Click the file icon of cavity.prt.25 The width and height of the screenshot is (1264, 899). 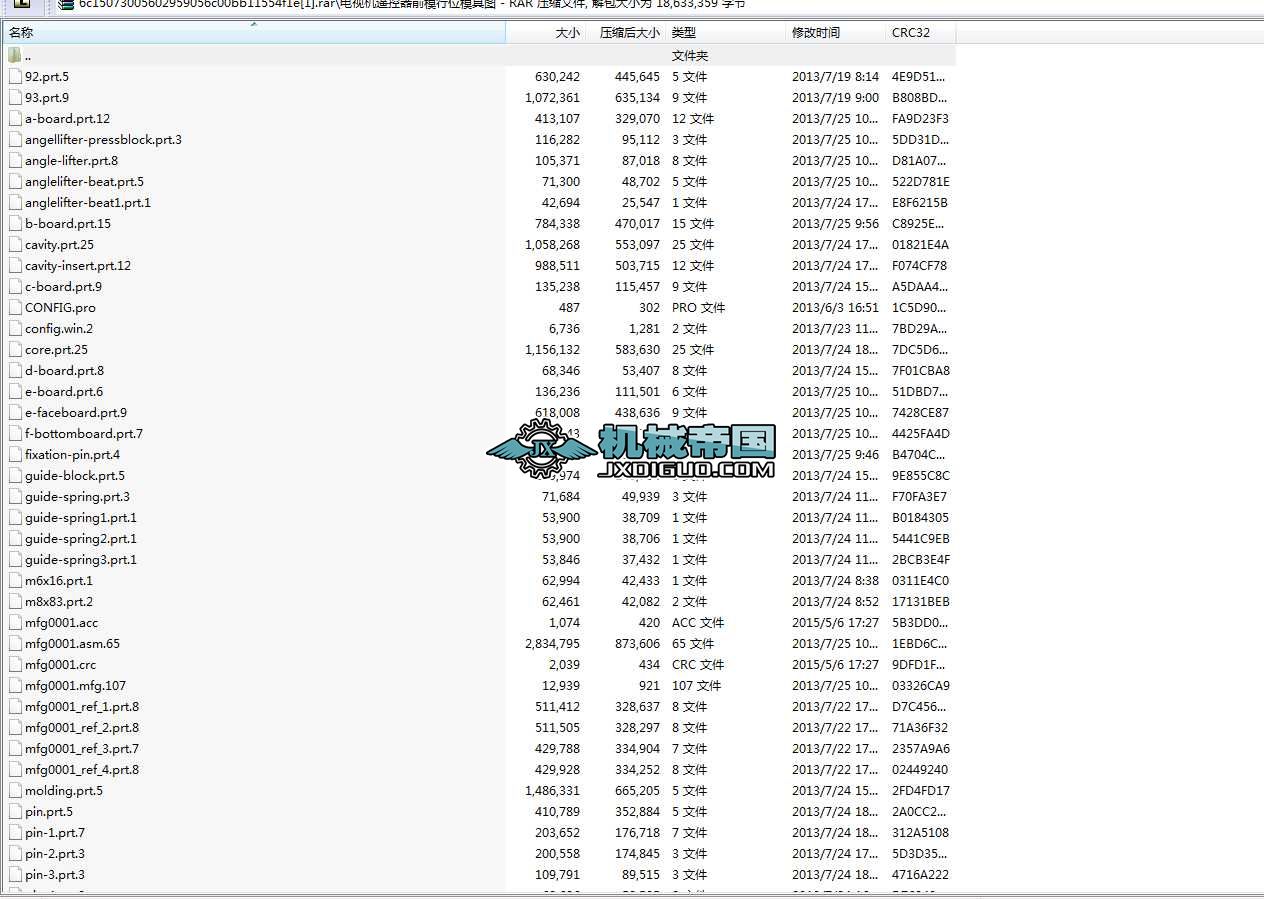point(15,245)
